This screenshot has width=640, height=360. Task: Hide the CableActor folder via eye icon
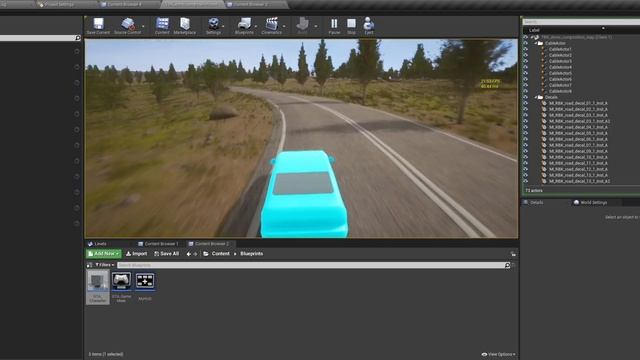tap(526, 43)
